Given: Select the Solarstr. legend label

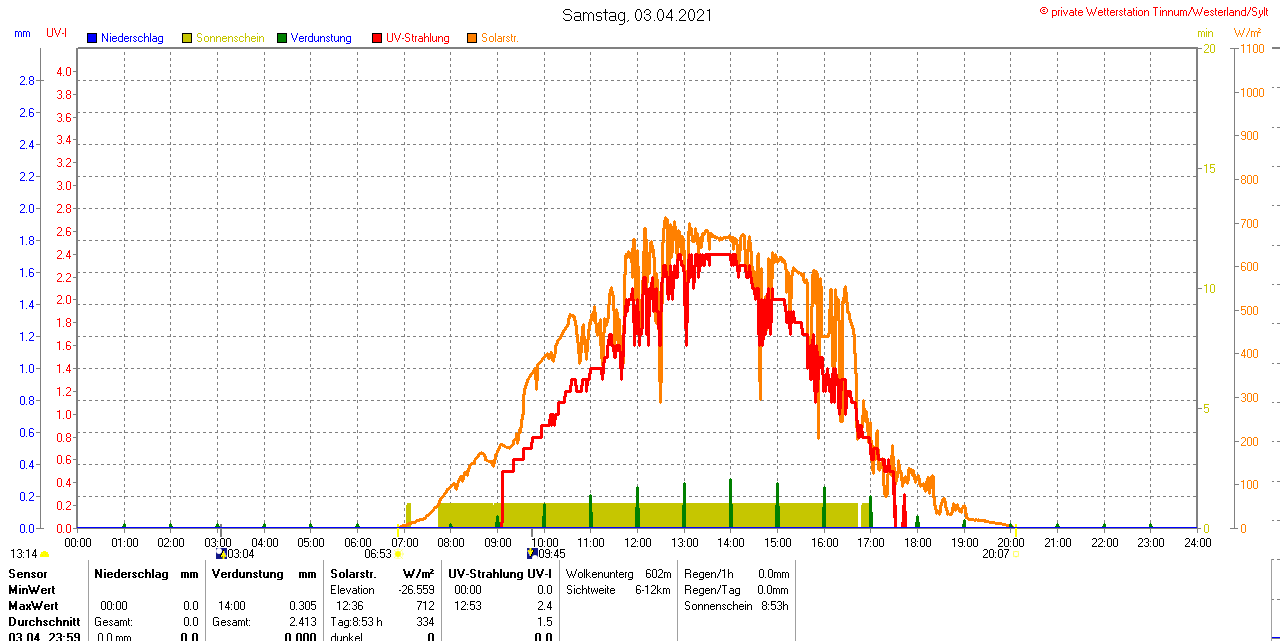Looking at the screenshot, I should pyautogui.click(x=500, y=38).
